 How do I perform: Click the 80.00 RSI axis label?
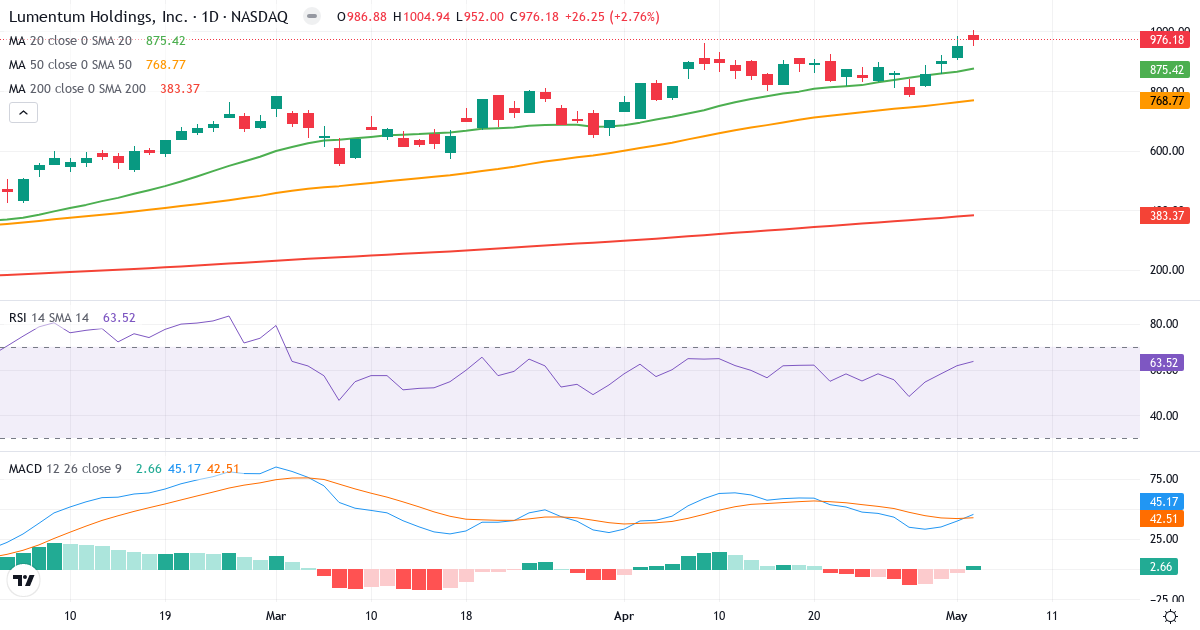(1163, 324)
